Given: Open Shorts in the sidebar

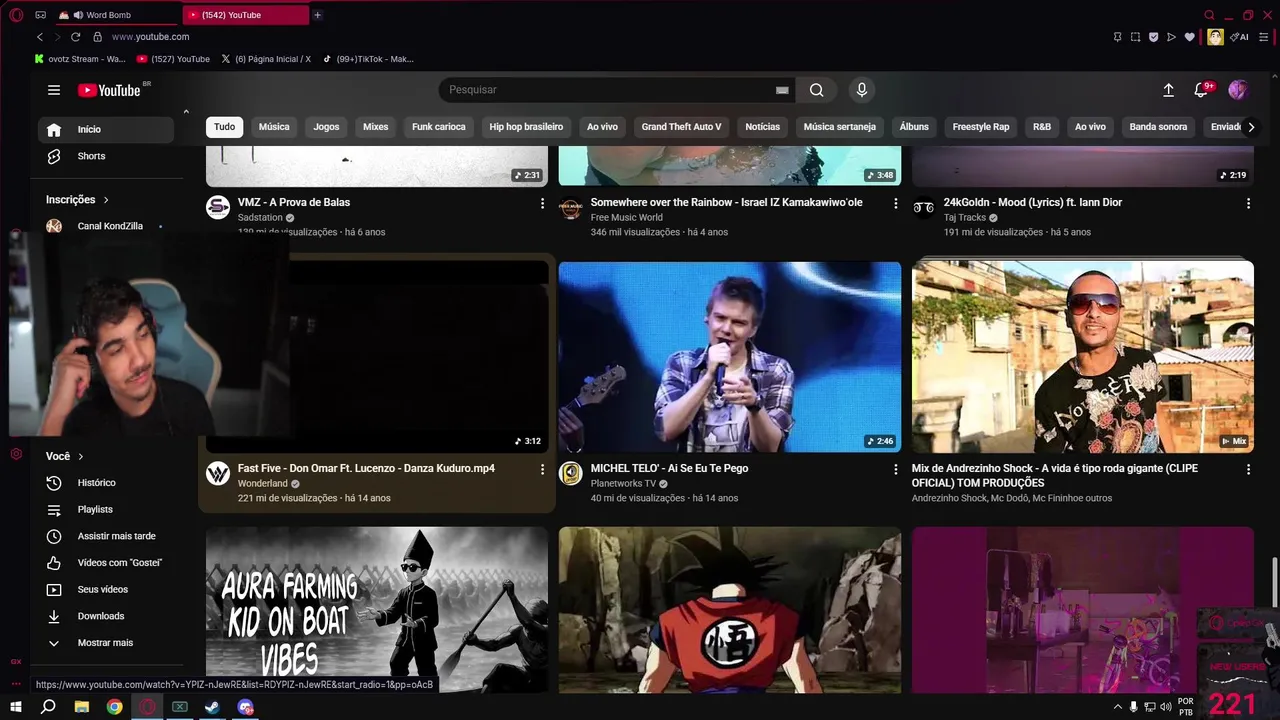Looking at the screenshot, I should 105,156.
